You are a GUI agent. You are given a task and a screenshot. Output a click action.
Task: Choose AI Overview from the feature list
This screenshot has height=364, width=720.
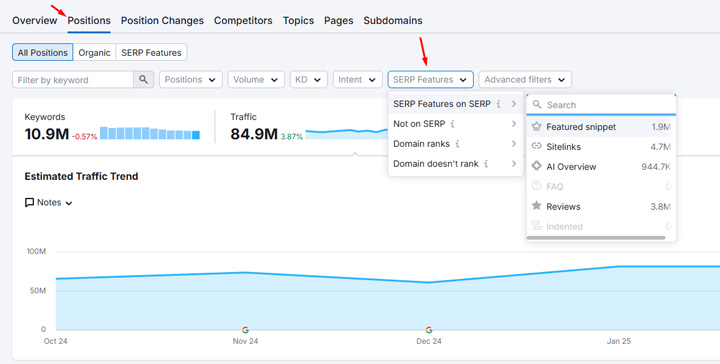[601, 167]
